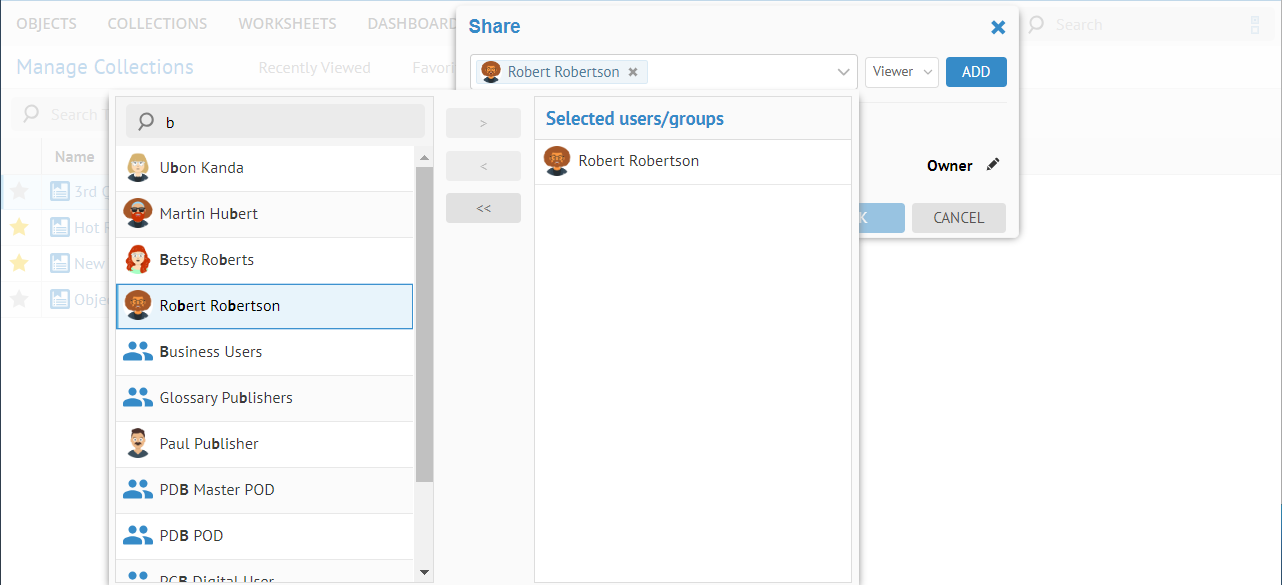Move selected user right with > button
Viewport: 1282px width, 585px height.
point(483,123)
